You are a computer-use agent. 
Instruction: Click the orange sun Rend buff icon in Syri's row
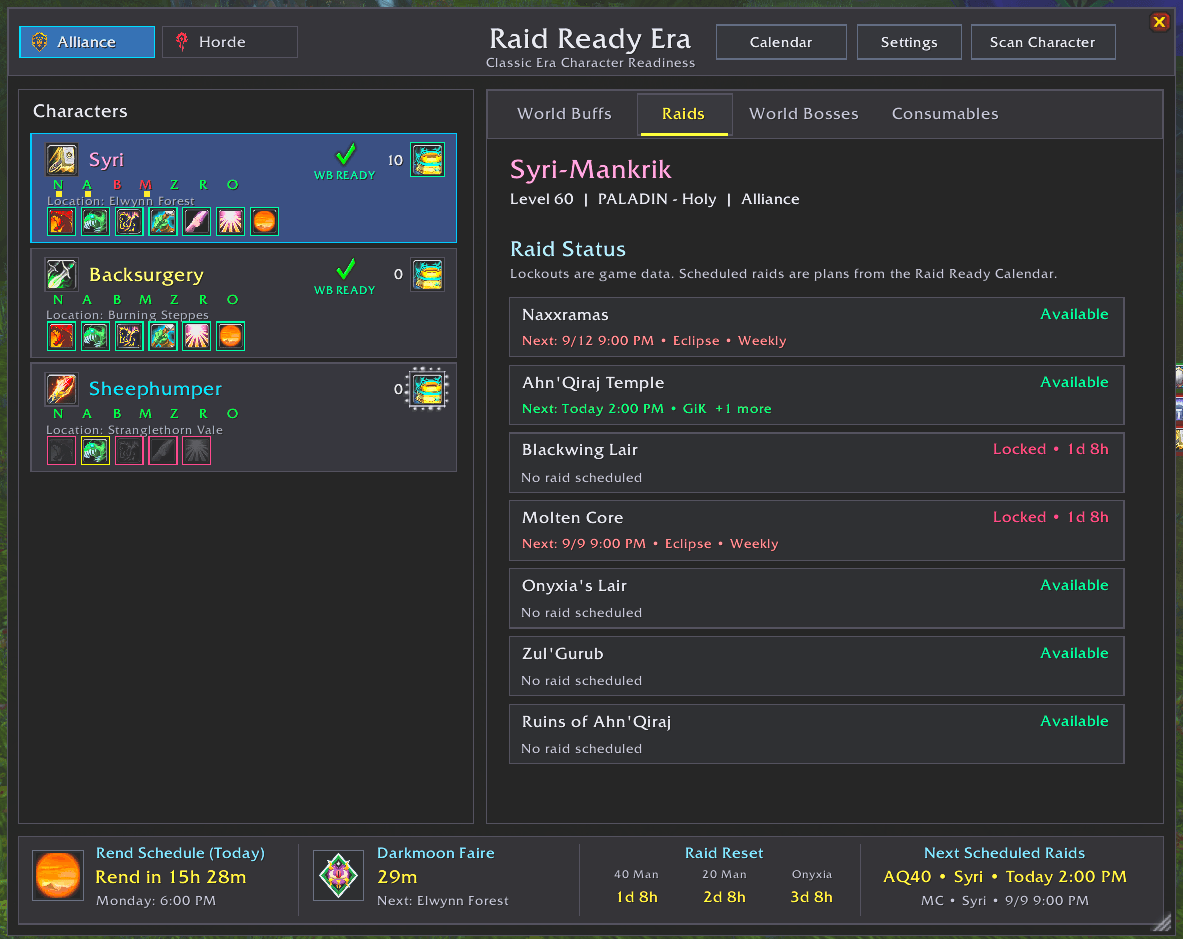coord(264,222)
